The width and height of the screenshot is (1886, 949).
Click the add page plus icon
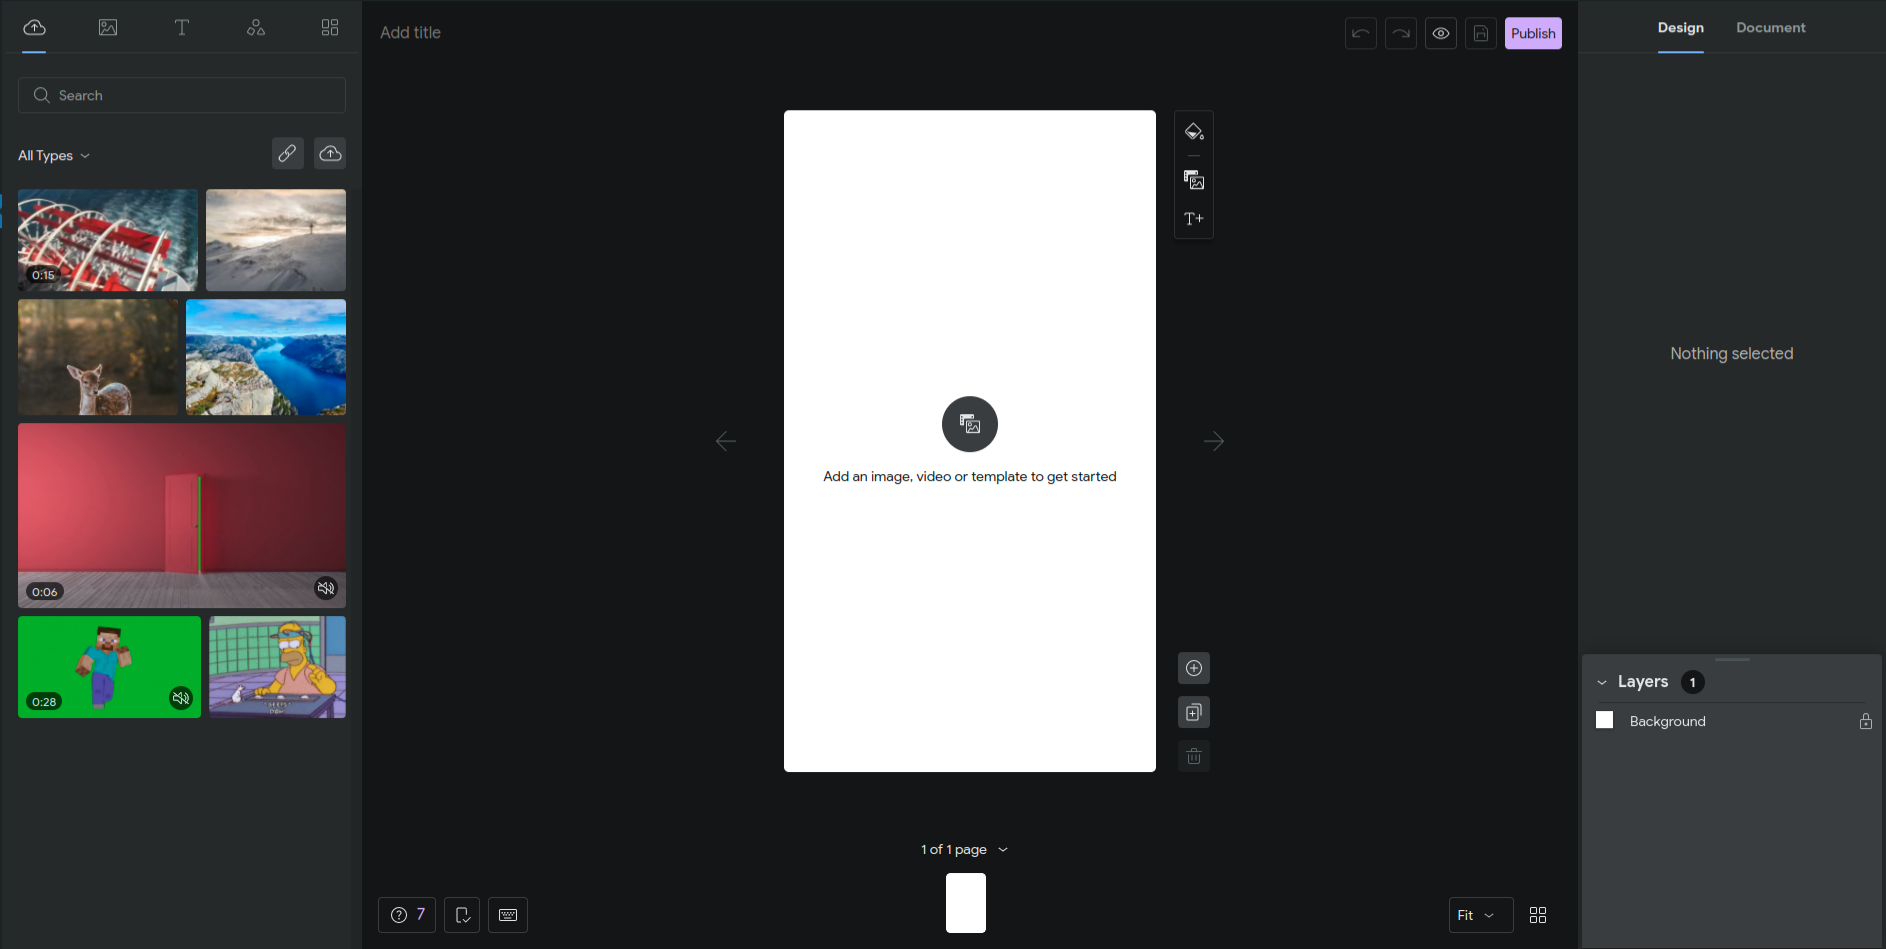[x=1195, y=667]
